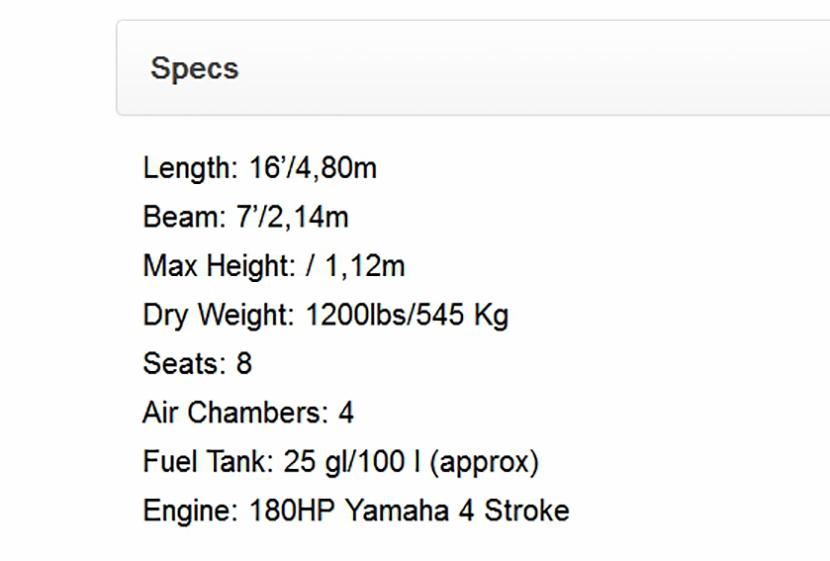Click the Max Height label
The image size is (830, 561).
tap(218, 266)
